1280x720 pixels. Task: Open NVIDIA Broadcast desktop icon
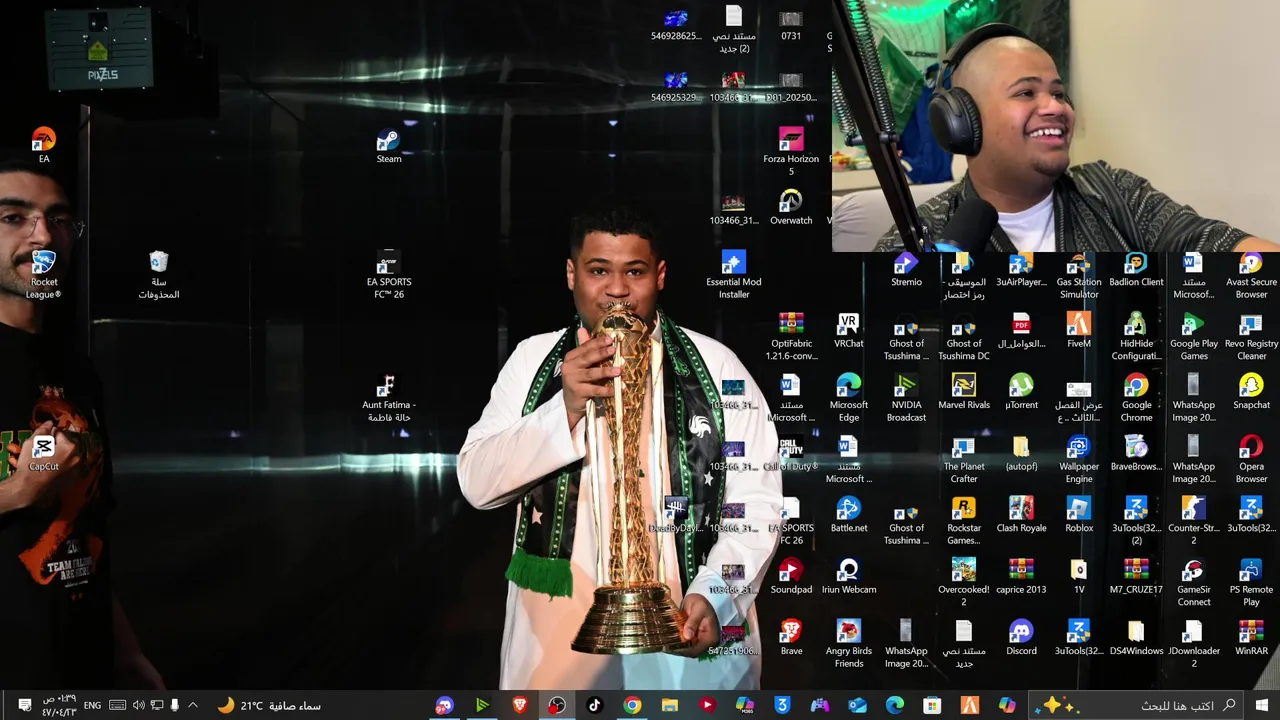(906, 398)
